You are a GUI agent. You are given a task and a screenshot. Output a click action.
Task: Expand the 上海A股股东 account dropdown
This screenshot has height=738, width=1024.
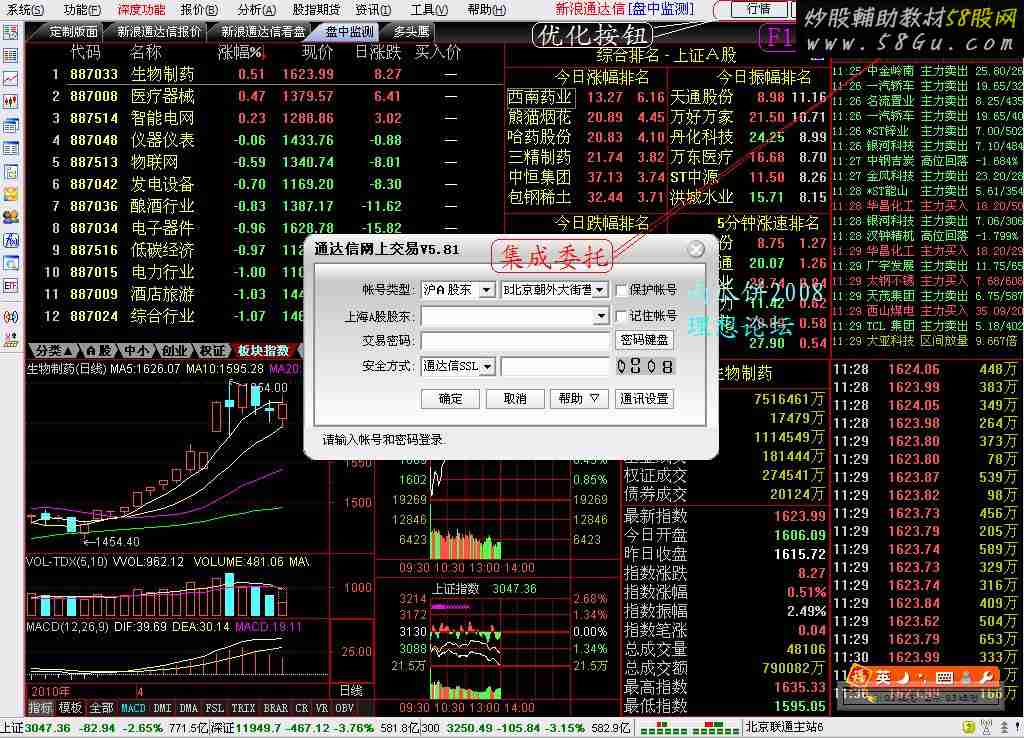coord(600,316)
